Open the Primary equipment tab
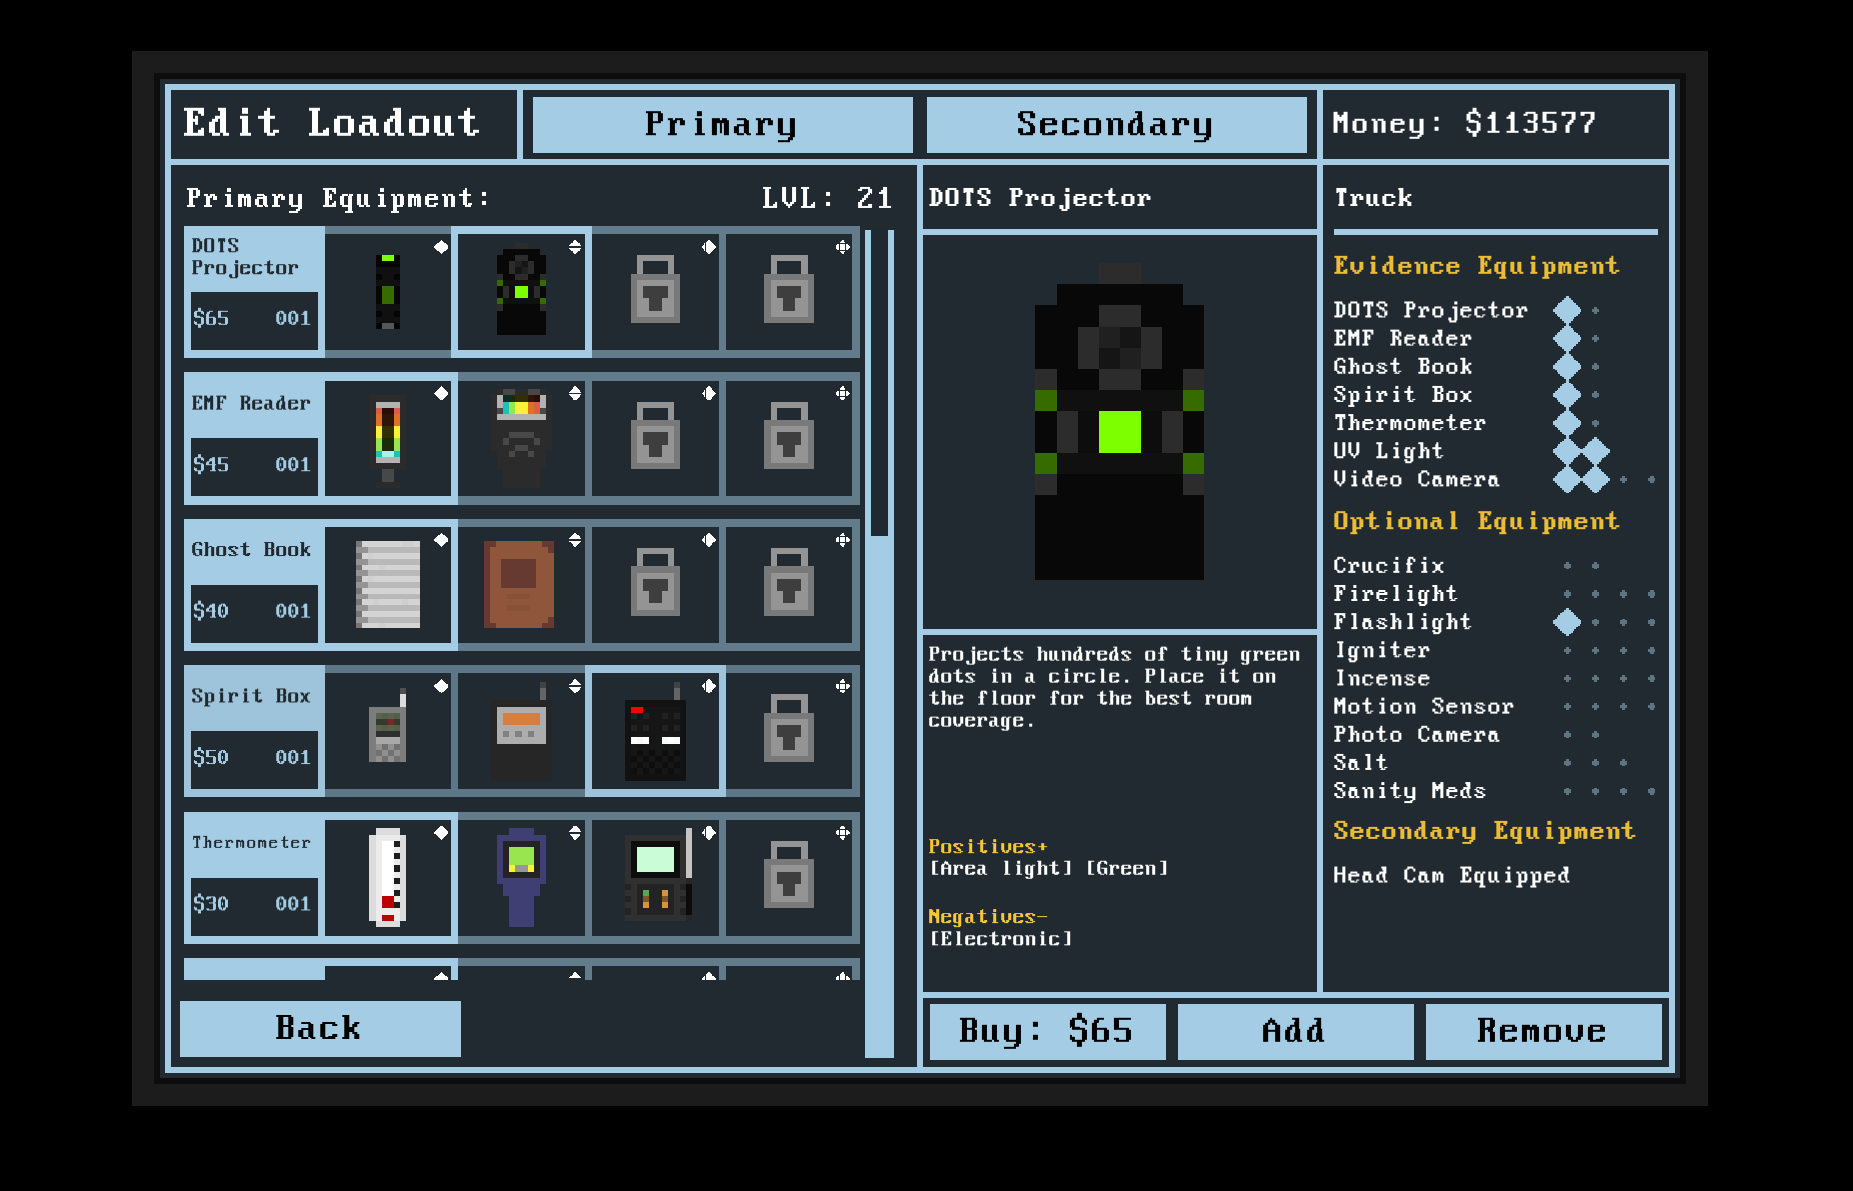Image resolution: width=1853 pixels, height=1191 pixels. pyautogui.click(x=722, y=124)
